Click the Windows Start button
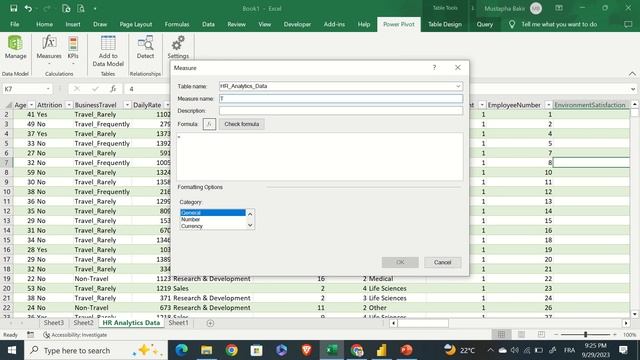The height and width of the screenshot is (360, 640). point(12,350)
